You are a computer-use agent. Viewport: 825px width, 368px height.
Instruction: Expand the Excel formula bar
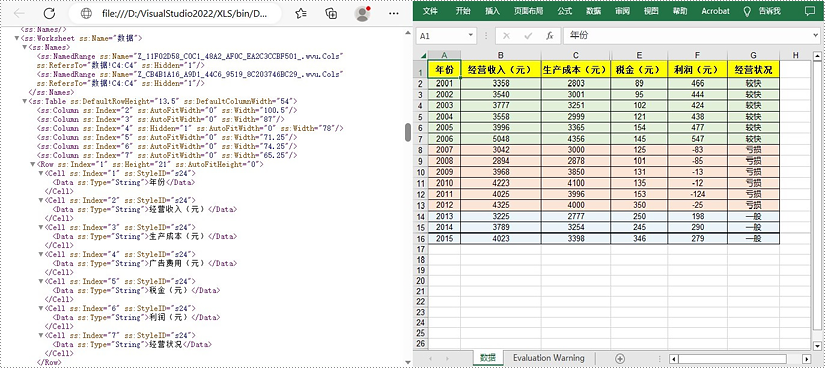pos(816,36)
